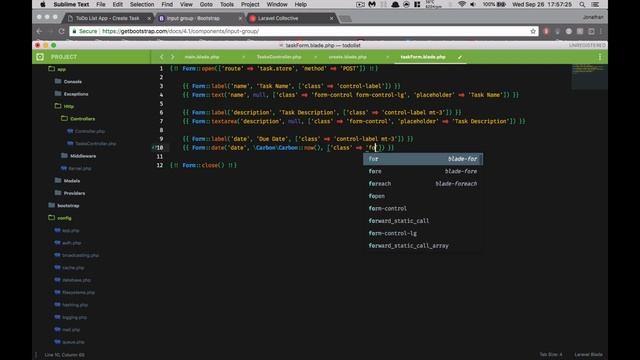Click the Chrome address bar URL
Screen dimensions: 640x360
(x=180, y=31)
